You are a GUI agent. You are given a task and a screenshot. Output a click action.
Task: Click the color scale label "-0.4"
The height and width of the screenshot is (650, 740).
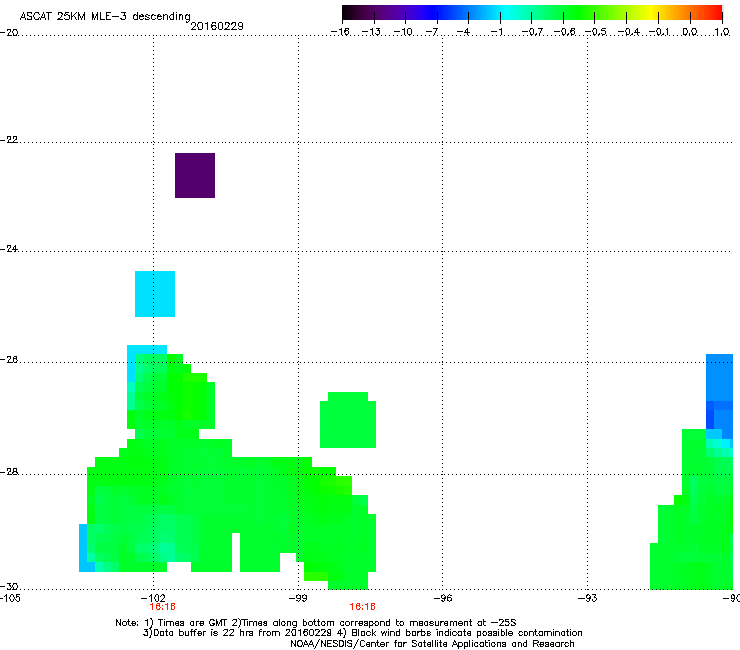(x=629, y=32)
